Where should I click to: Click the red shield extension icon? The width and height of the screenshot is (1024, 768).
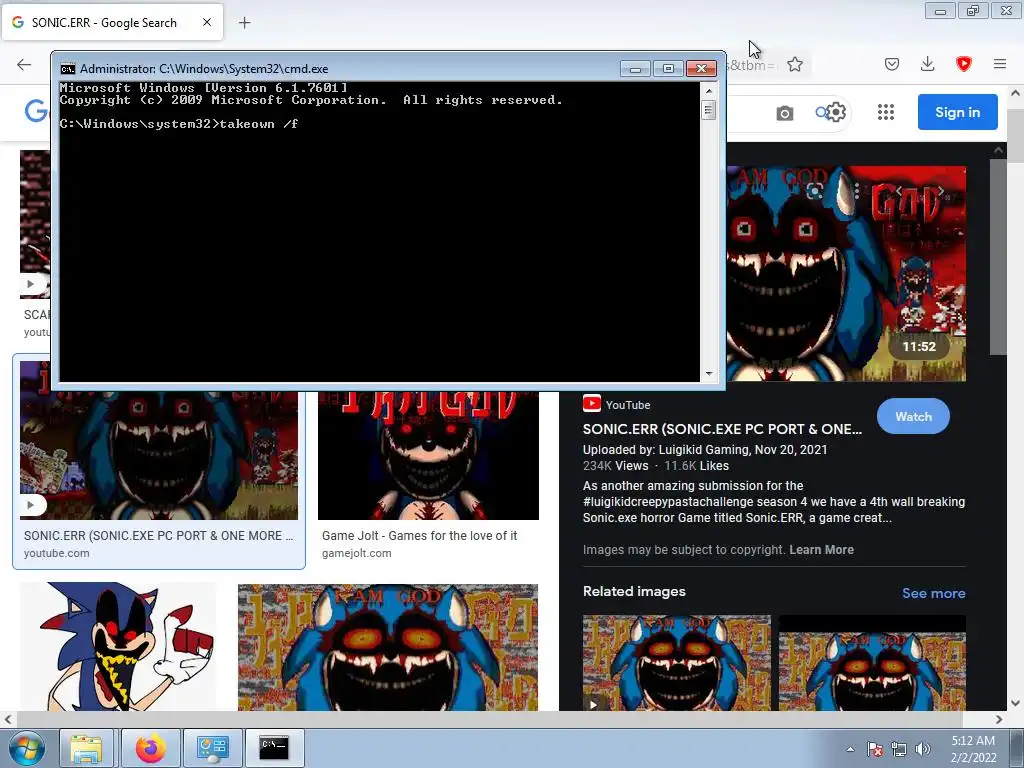pos(963,64)
